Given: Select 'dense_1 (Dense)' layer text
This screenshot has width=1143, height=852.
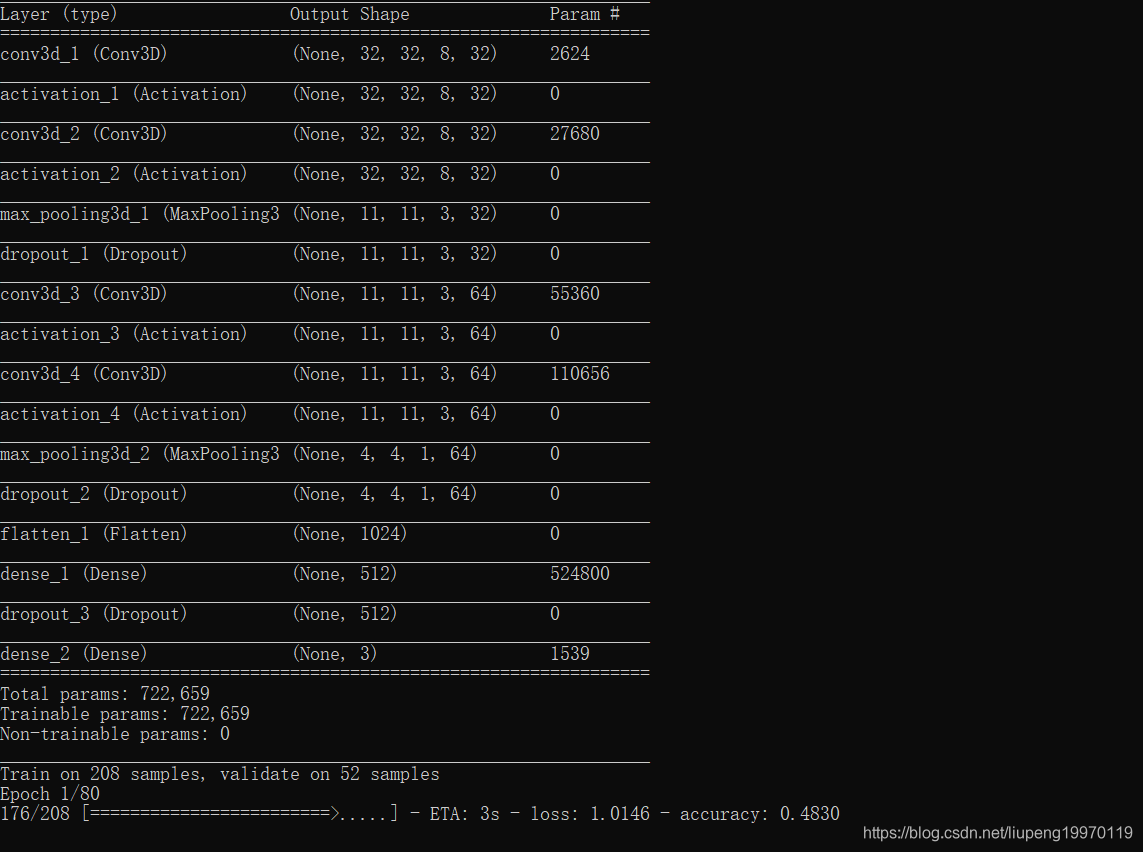Looking at the screenshot, I should (x=74, y=575).
